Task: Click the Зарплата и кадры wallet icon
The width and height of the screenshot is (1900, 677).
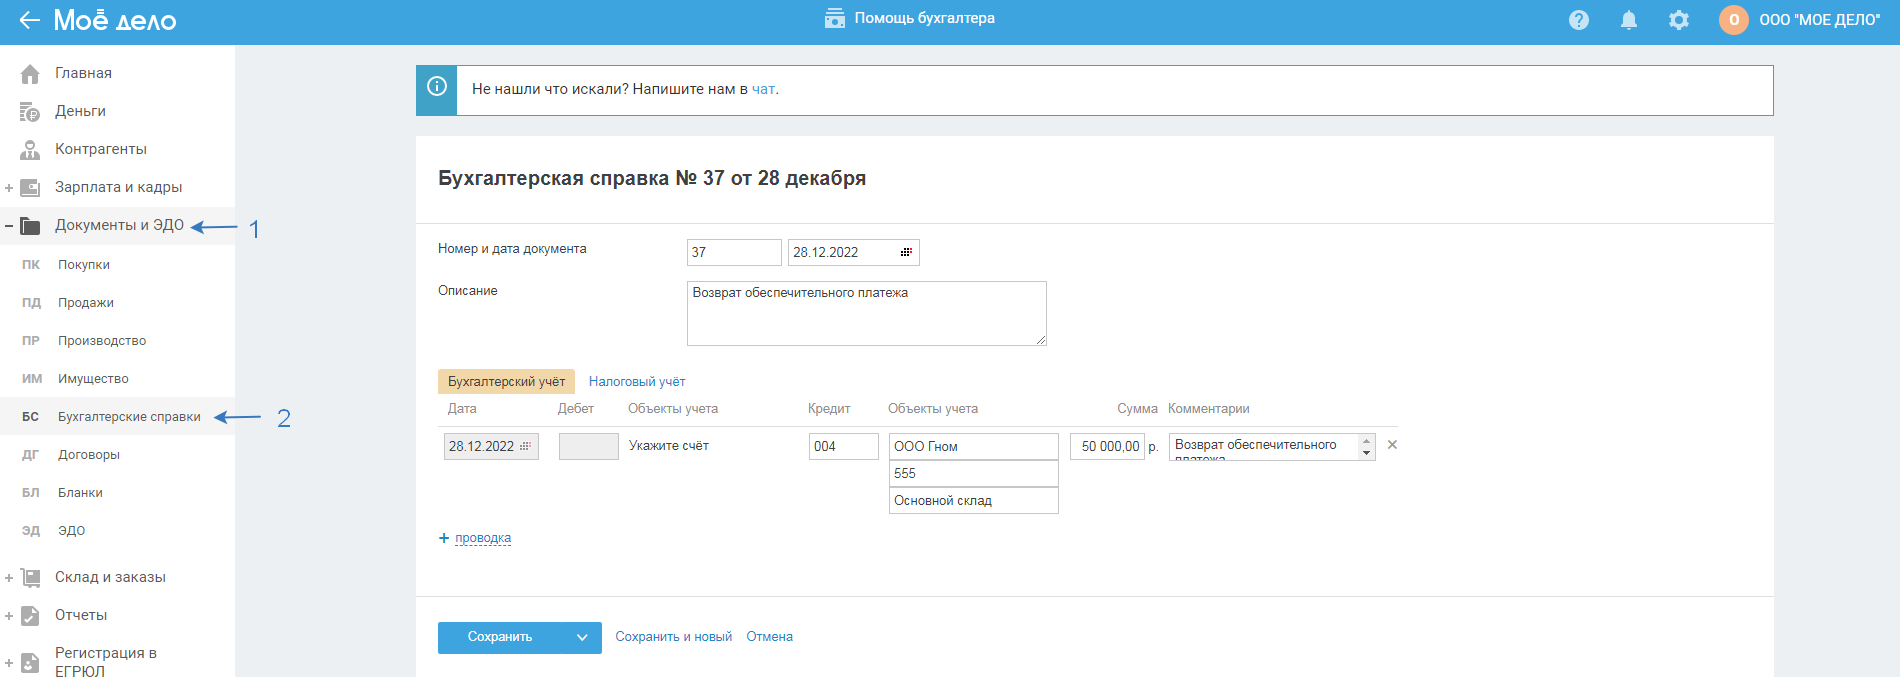Action: pos(30,188)
